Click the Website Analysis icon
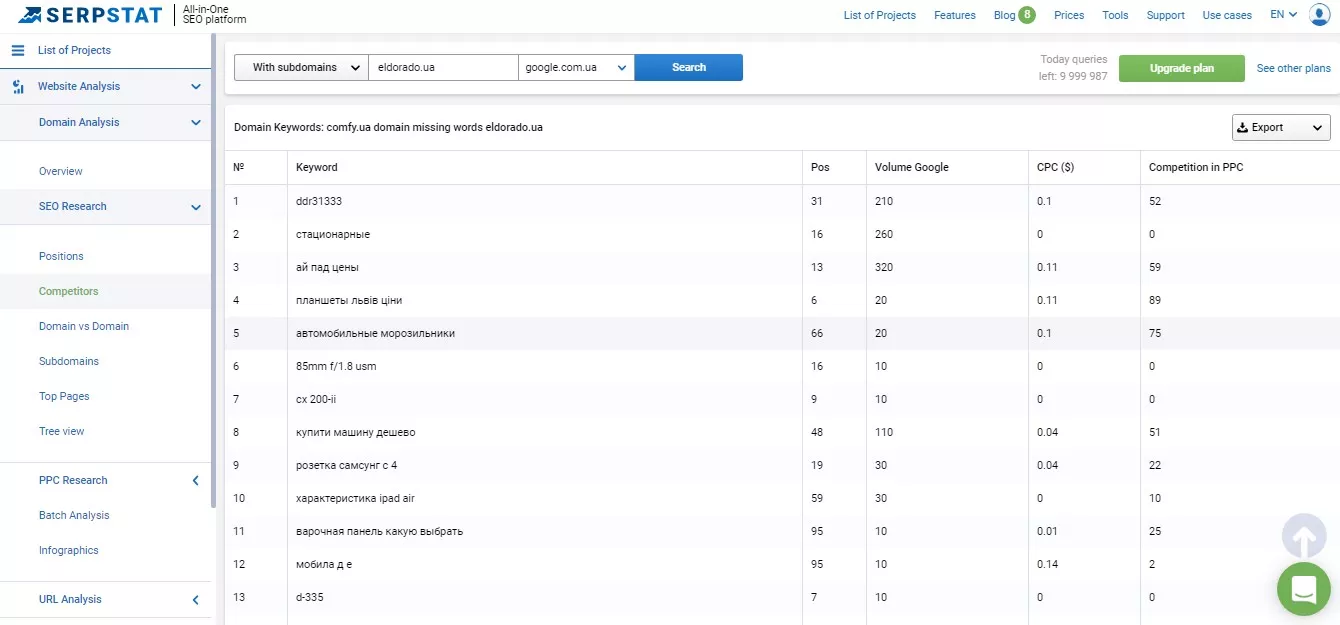The width and height of the screenshot is (1340, 625). (17, 86)
